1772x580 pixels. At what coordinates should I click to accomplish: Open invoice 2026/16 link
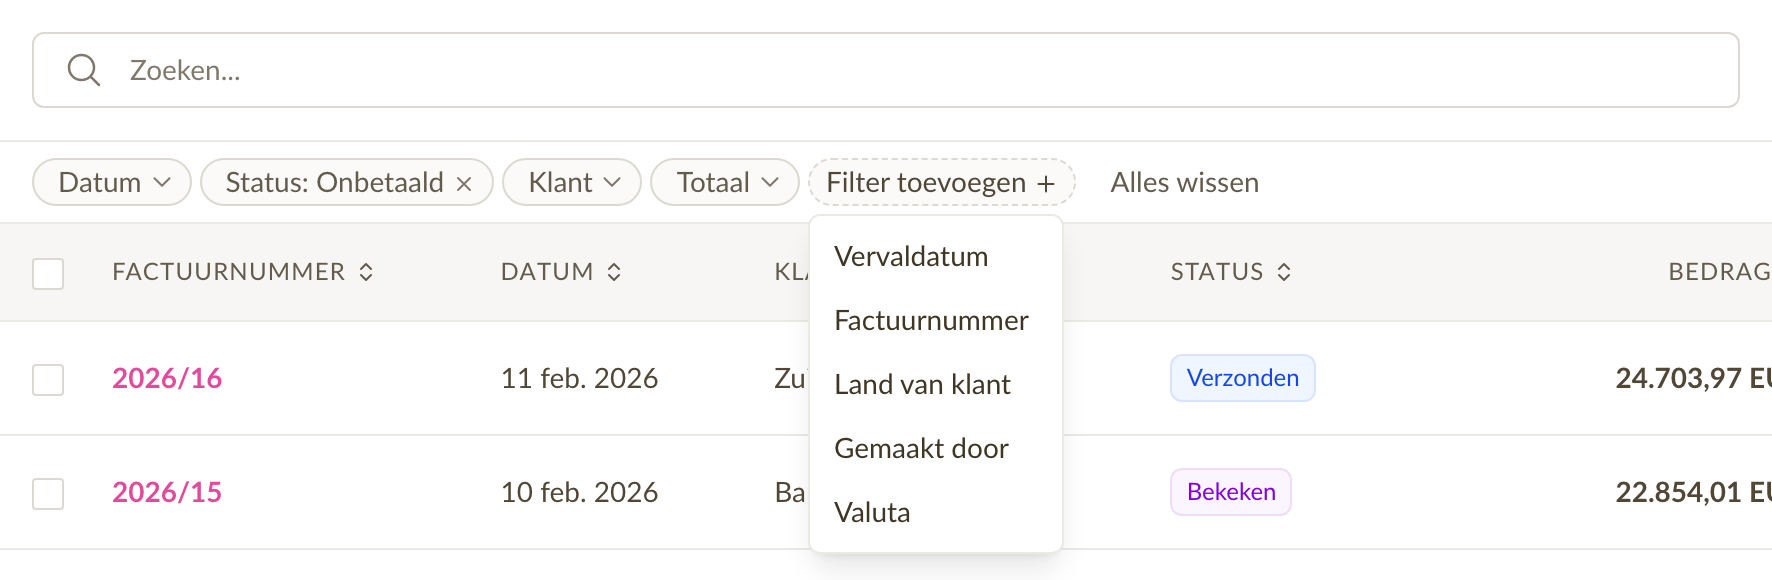pos(167,378)
